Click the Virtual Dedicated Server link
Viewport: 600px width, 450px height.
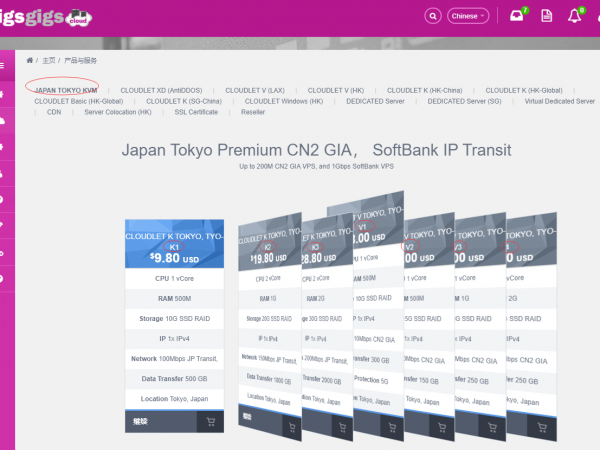pyautogui.click(x=559, y=101)
